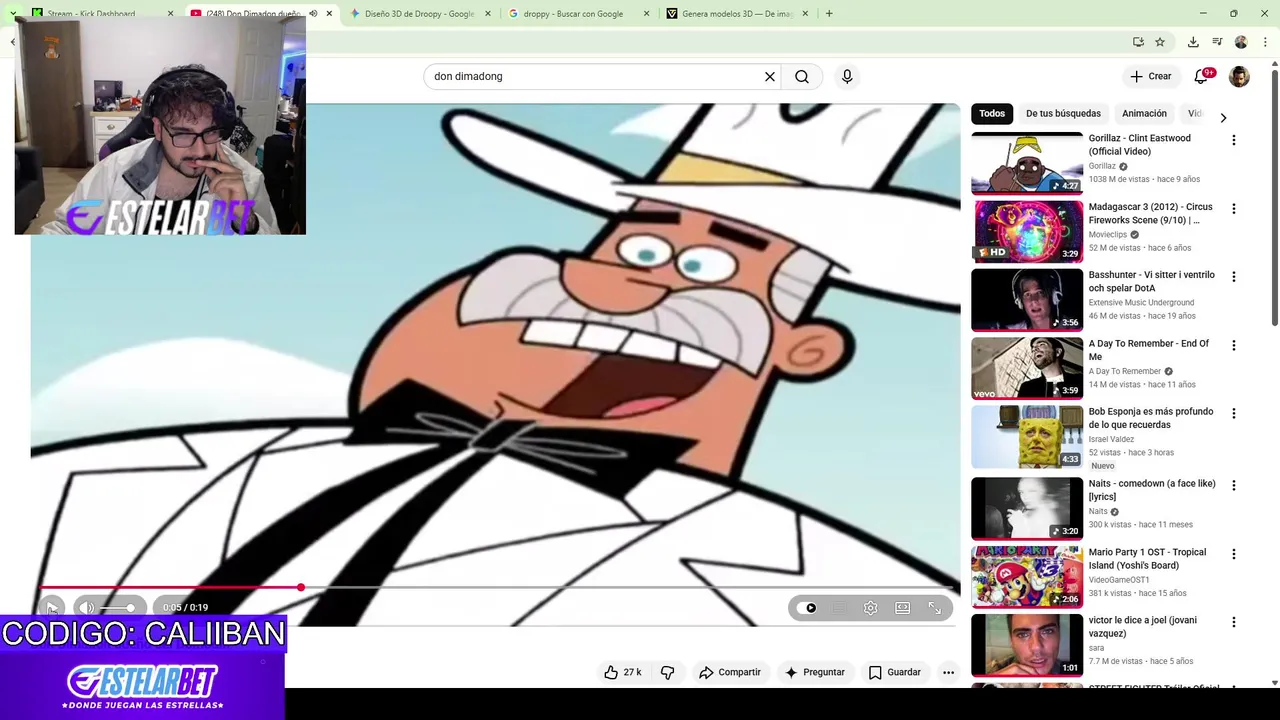This screenshot has height=720, width=1280.
Task: Open options for Basshunter video
Action: point(1234,277)
